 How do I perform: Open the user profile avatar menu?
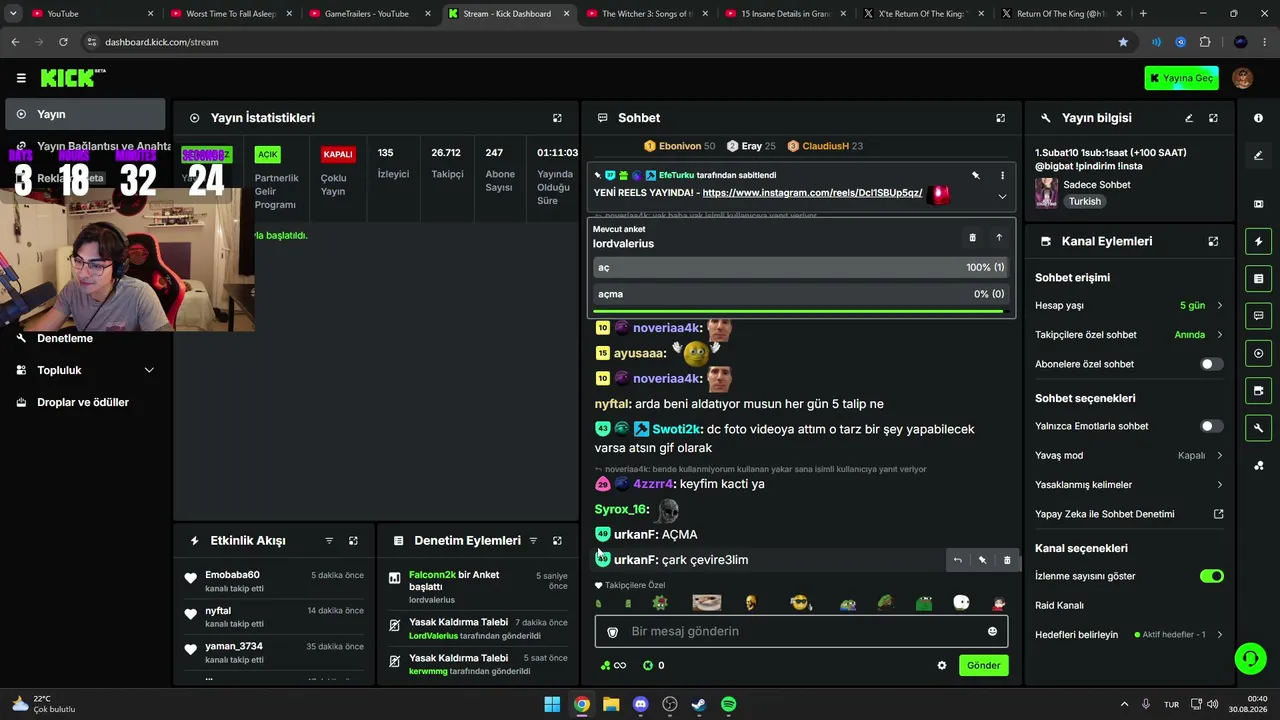(x=1242, y=78)
